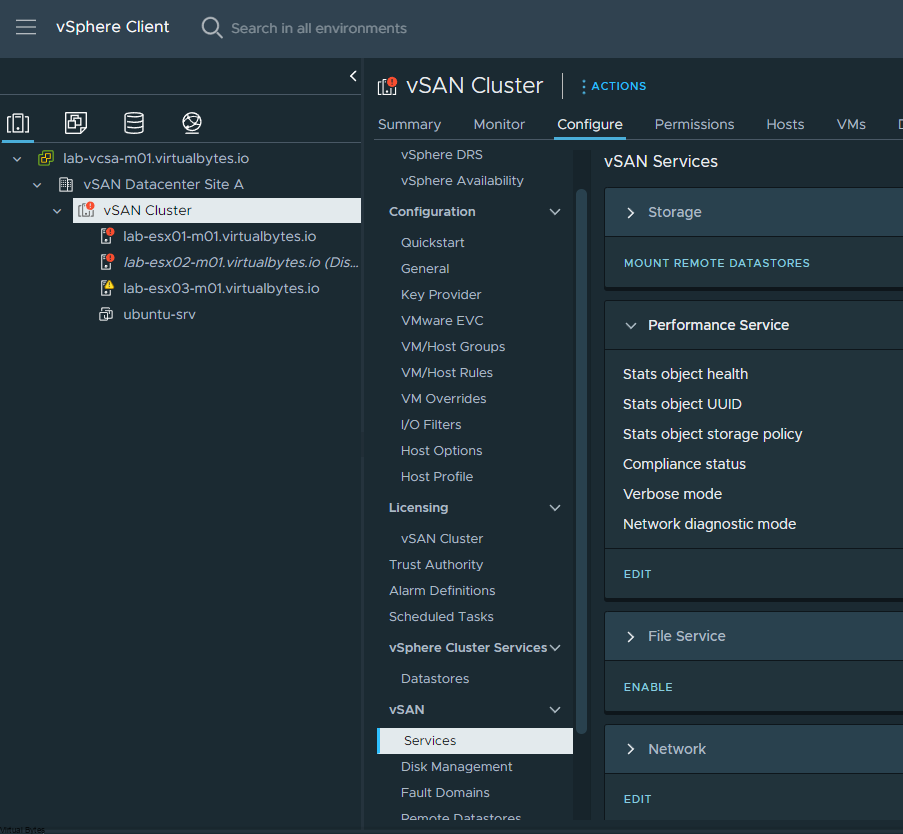Open vSAN Cluster licensing entry

pyautogui.click(x=442, y=539)
